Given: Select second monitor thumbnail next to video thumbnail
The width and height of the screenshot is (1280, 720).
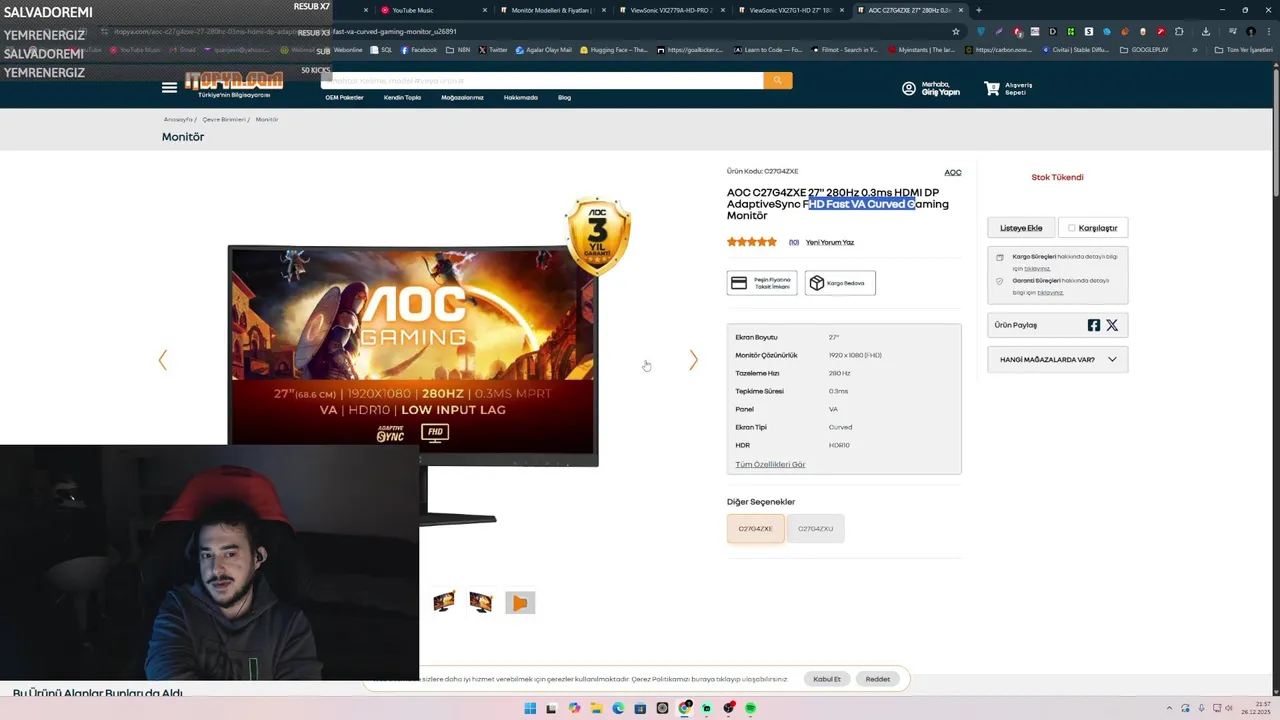Looking at the screenshot, I should pyautogui.click(x=481, y=602).
